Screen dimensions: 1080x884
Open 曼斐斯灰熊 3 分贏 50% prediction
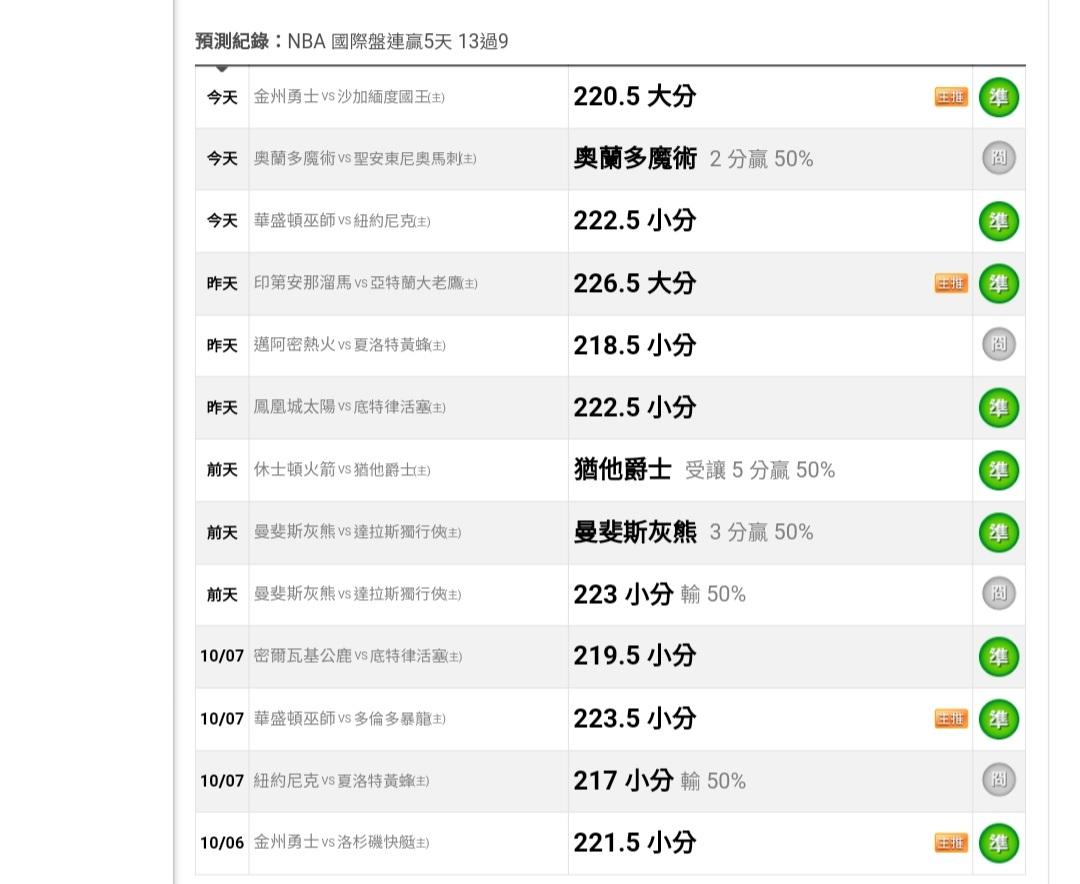tap(693, 532)
